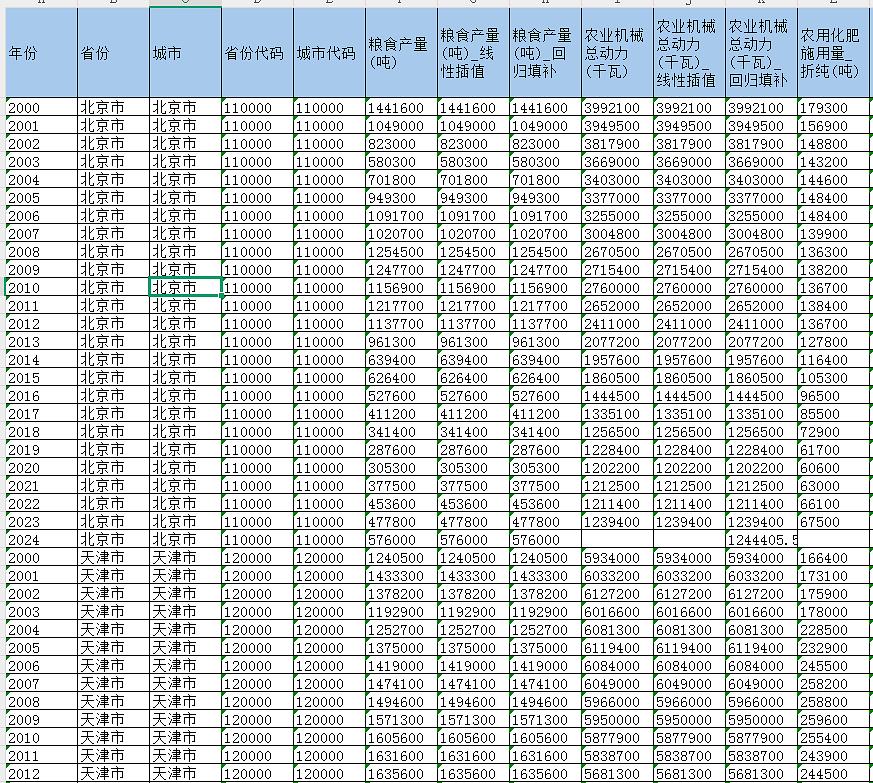
Task: Click grain cell 1571300 in 线性插值 column
Action: click(473, 720)
